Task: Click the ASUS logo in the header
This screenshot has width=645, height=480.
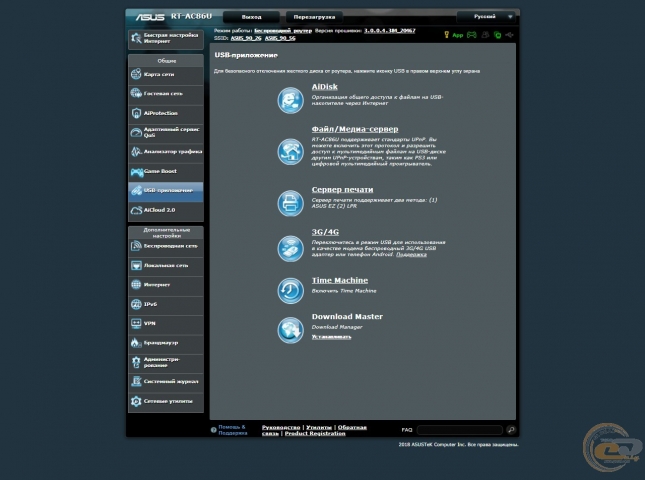Action: pos(150,17)
